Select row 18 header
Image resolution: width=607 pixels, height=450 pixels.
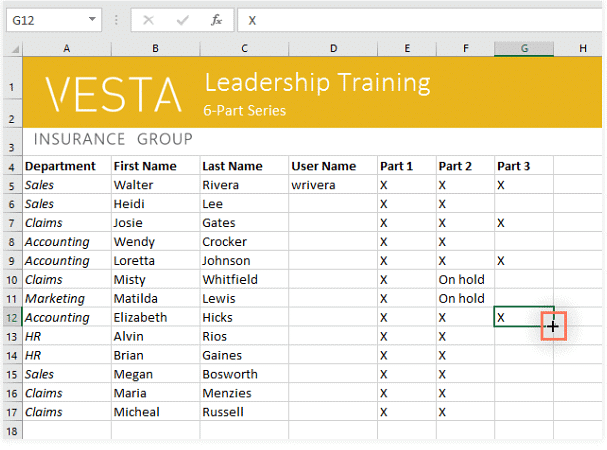tap(12, 431)
